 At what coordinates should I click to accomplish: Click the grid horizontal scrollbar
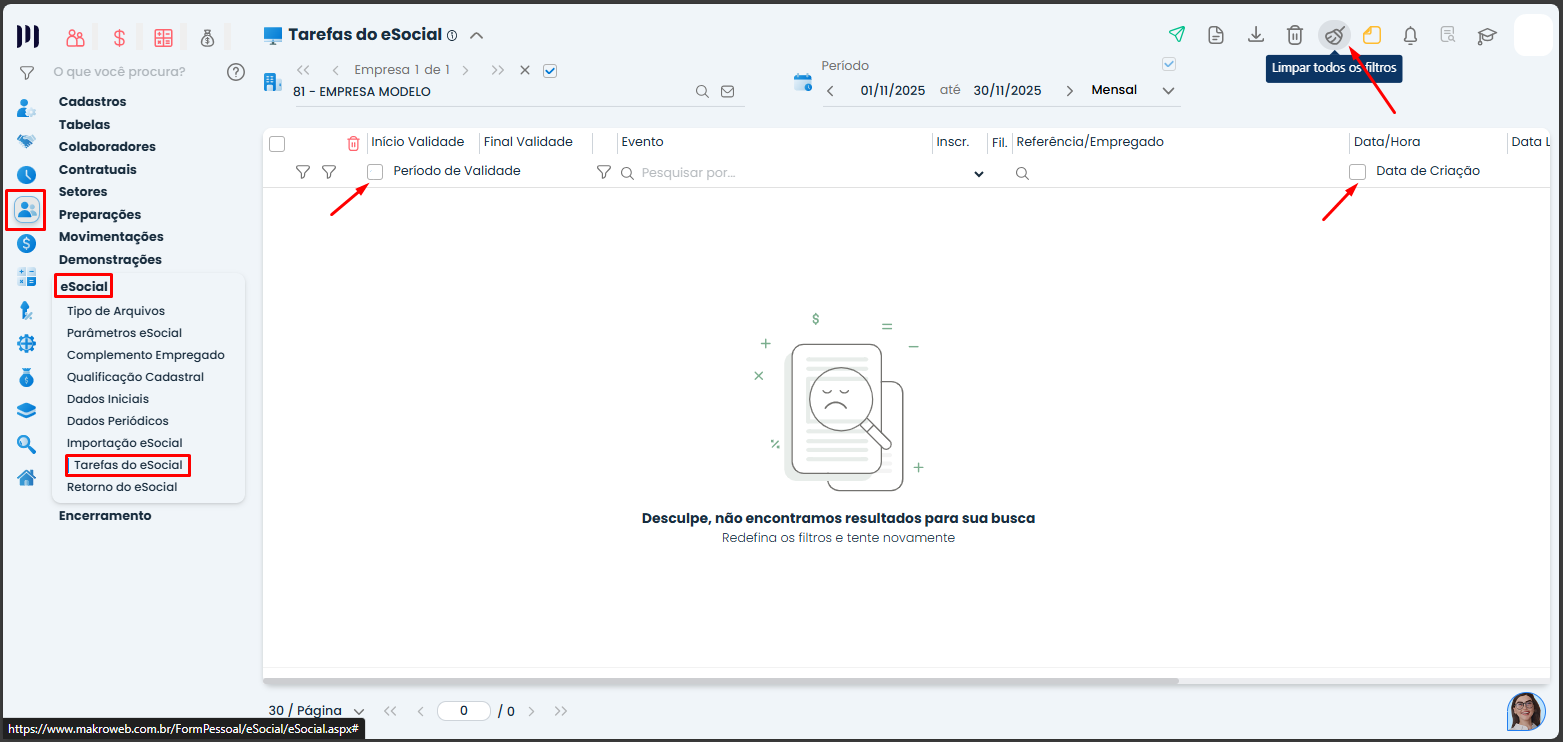[721, 681]
